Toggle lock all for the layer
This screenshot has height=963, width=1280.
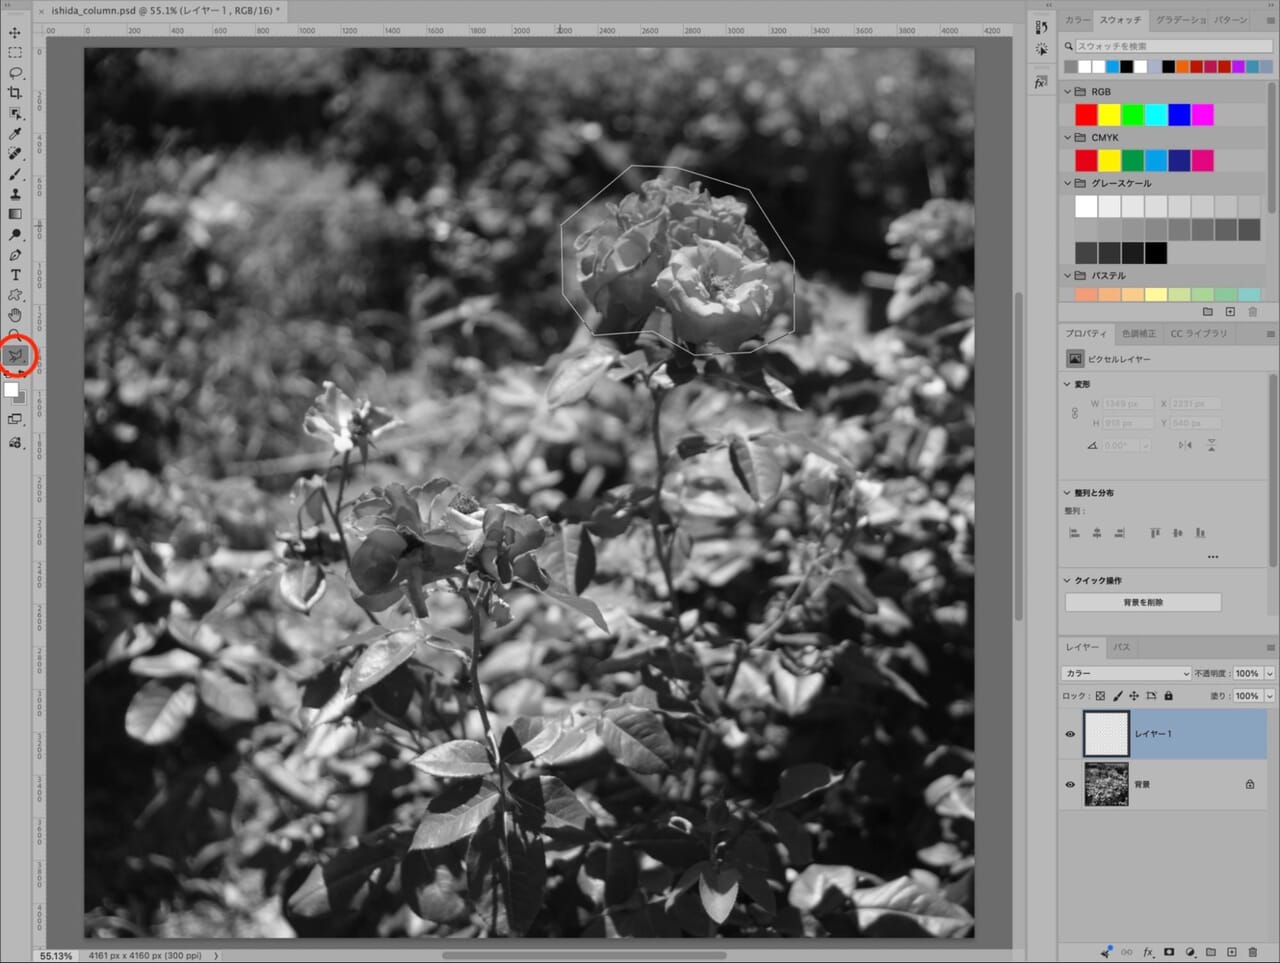1168,696
